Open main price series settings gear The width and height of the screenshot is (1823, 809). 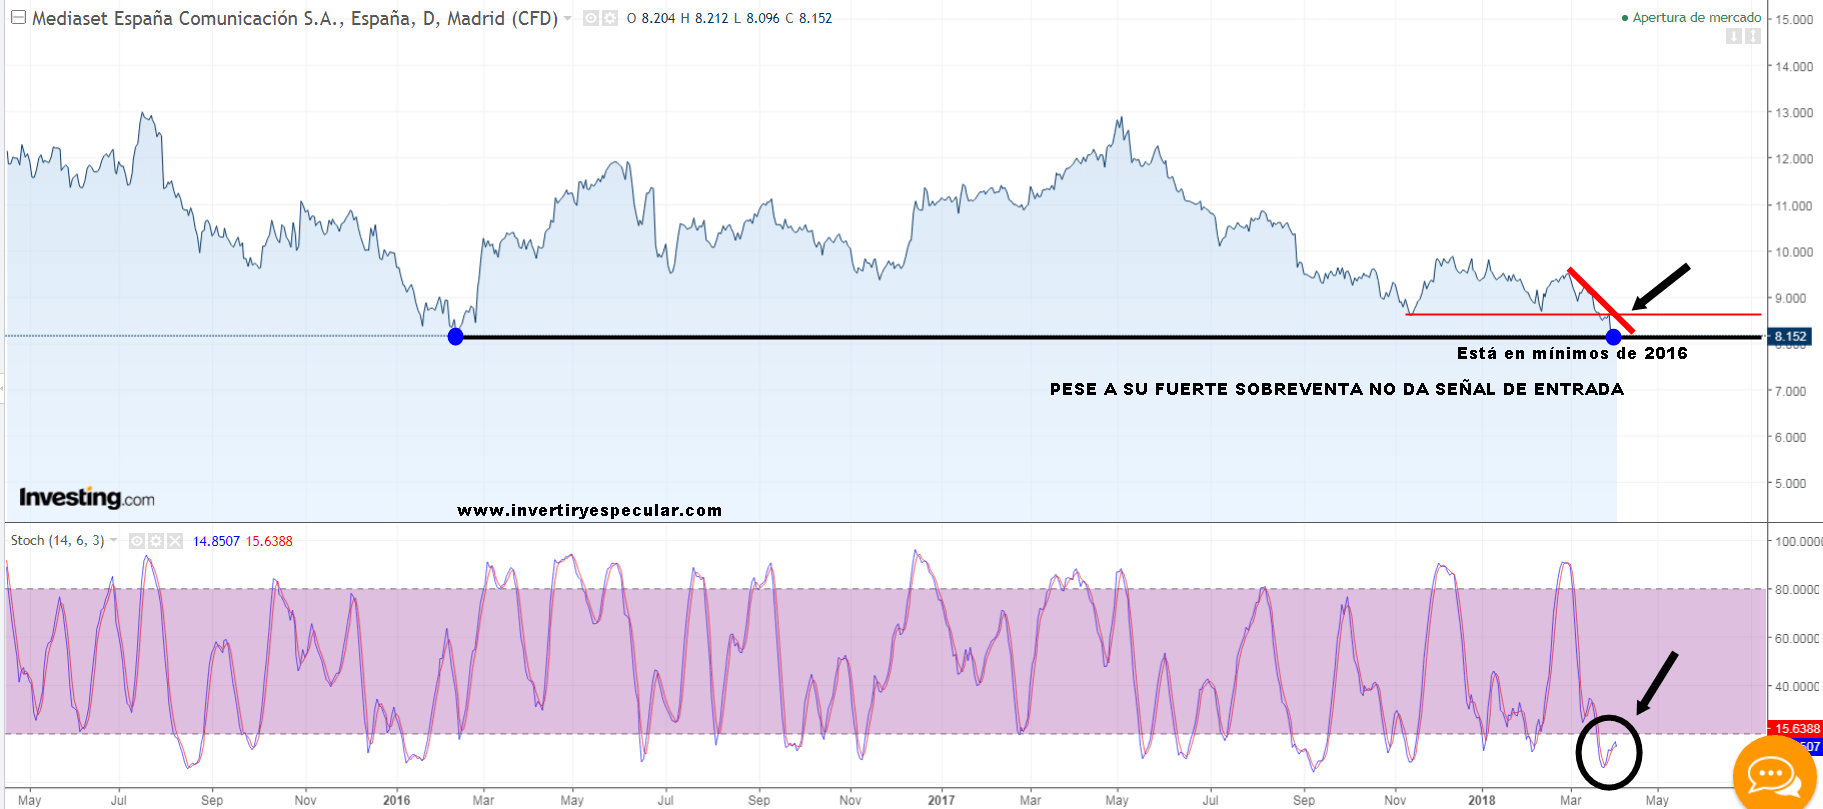[x=609, y=18]
